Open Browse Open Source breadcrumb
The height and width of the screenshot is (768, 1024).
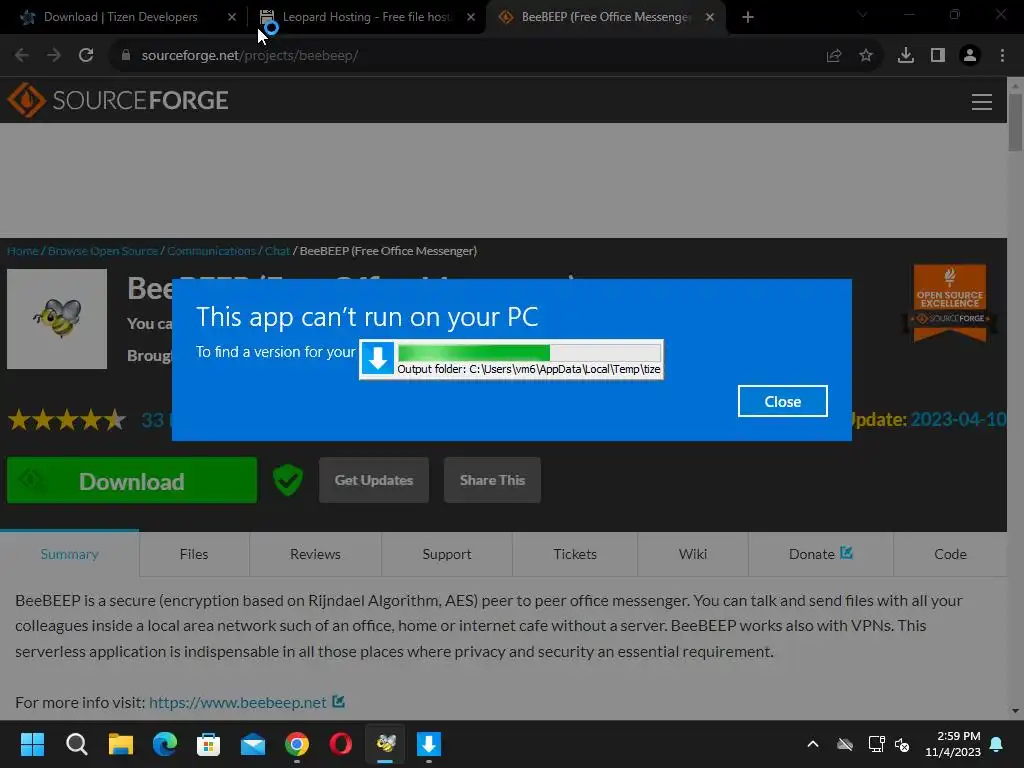(103, 251)
